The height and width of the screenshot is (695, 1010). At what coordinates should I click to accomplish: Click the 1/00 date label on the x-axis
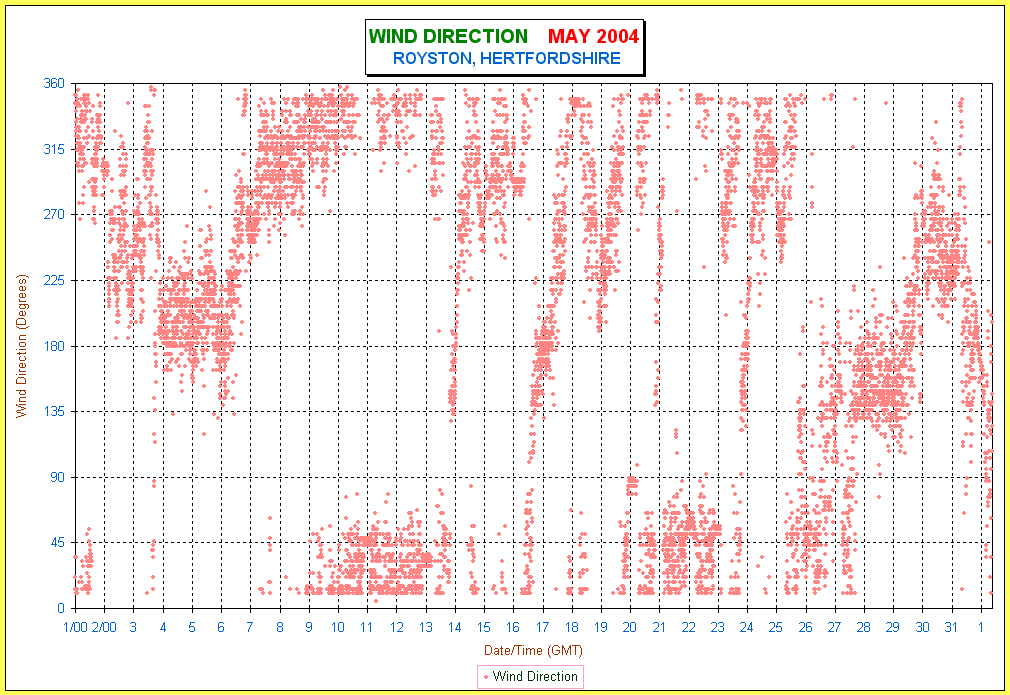click(75, 627)
